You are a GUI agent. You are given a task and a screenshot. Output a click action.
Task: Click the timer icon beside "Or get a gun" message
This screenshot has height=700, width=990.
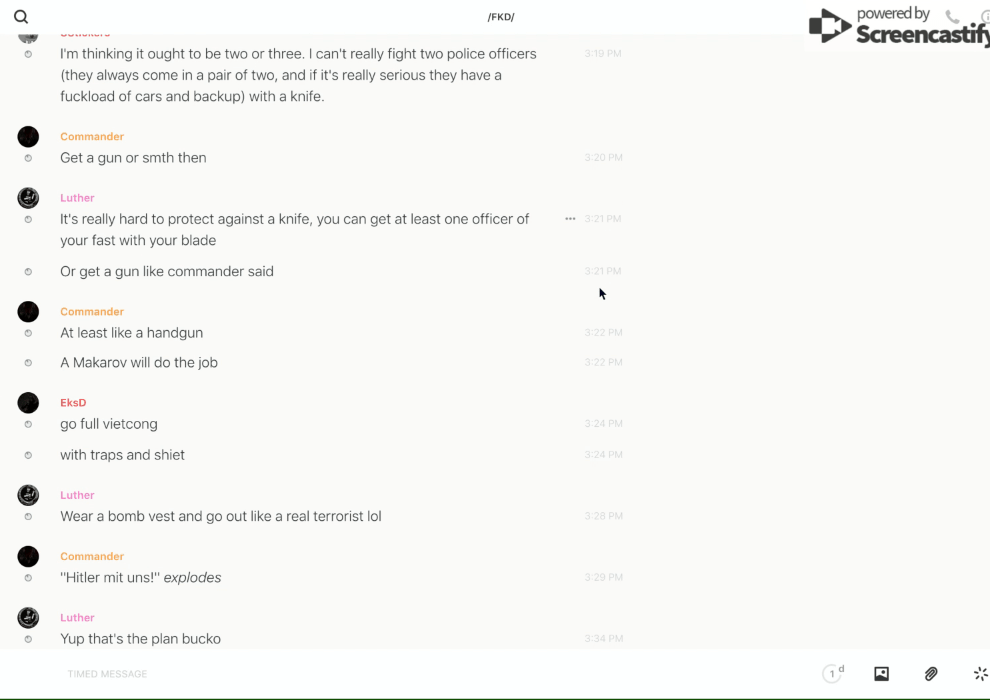pyautogui.click(x=28, y=272)
